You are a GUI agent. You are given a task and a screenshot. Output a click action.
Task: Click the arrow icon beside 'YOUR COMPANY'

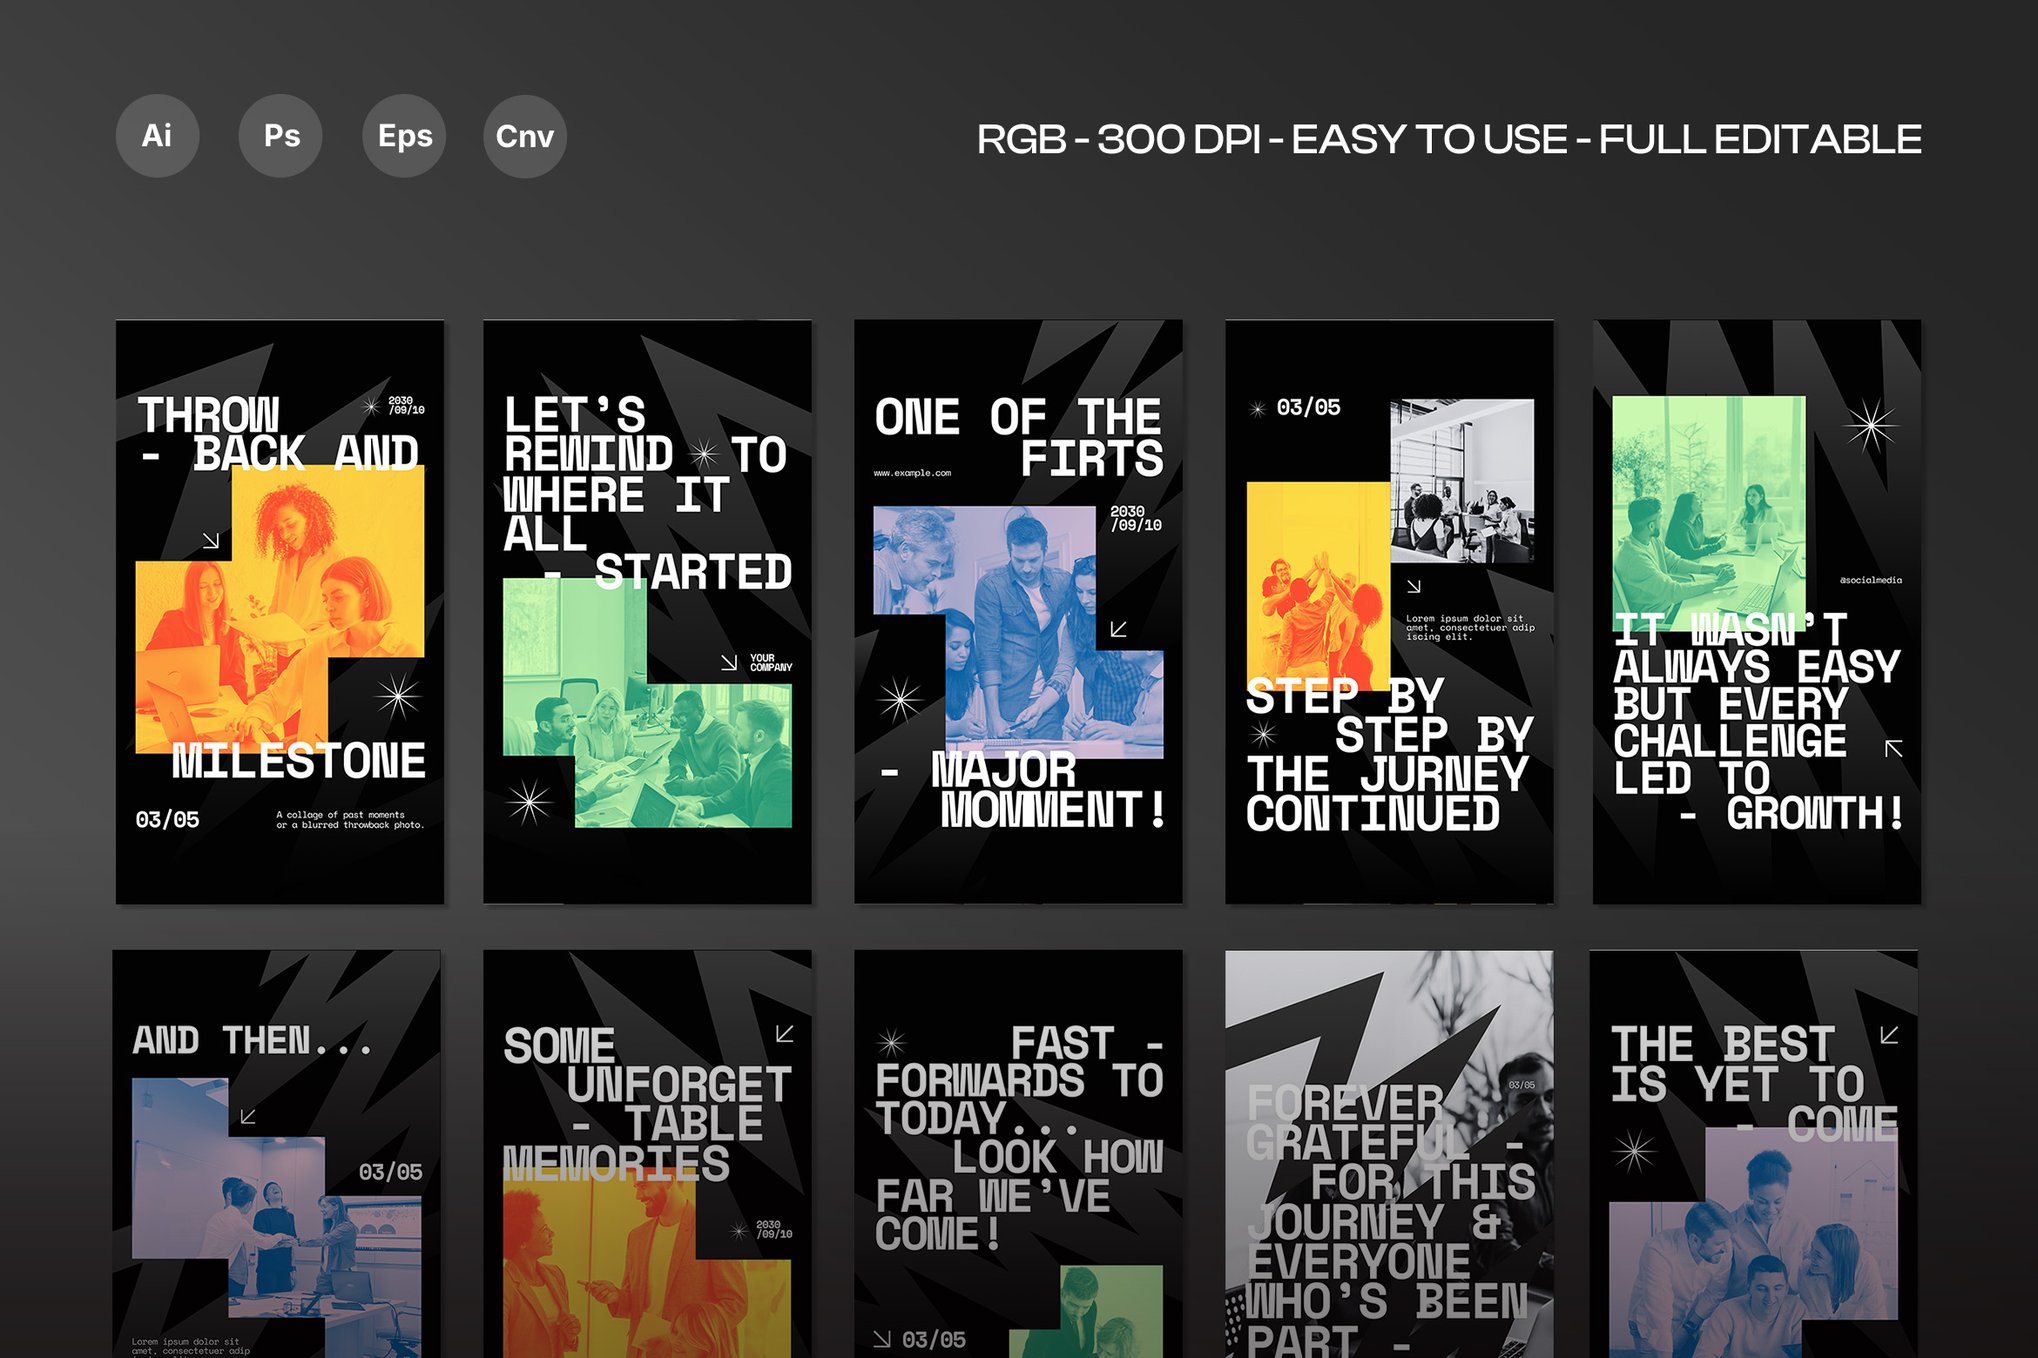[x=729, y=663]
